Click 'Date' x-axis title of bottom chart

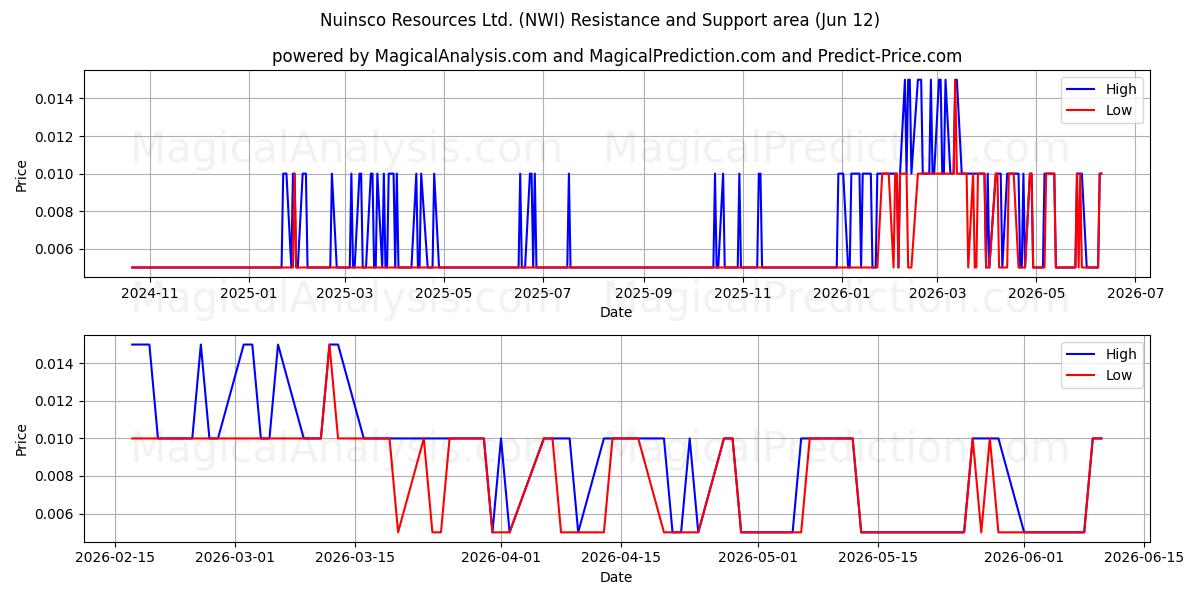(x=616, y=577)
